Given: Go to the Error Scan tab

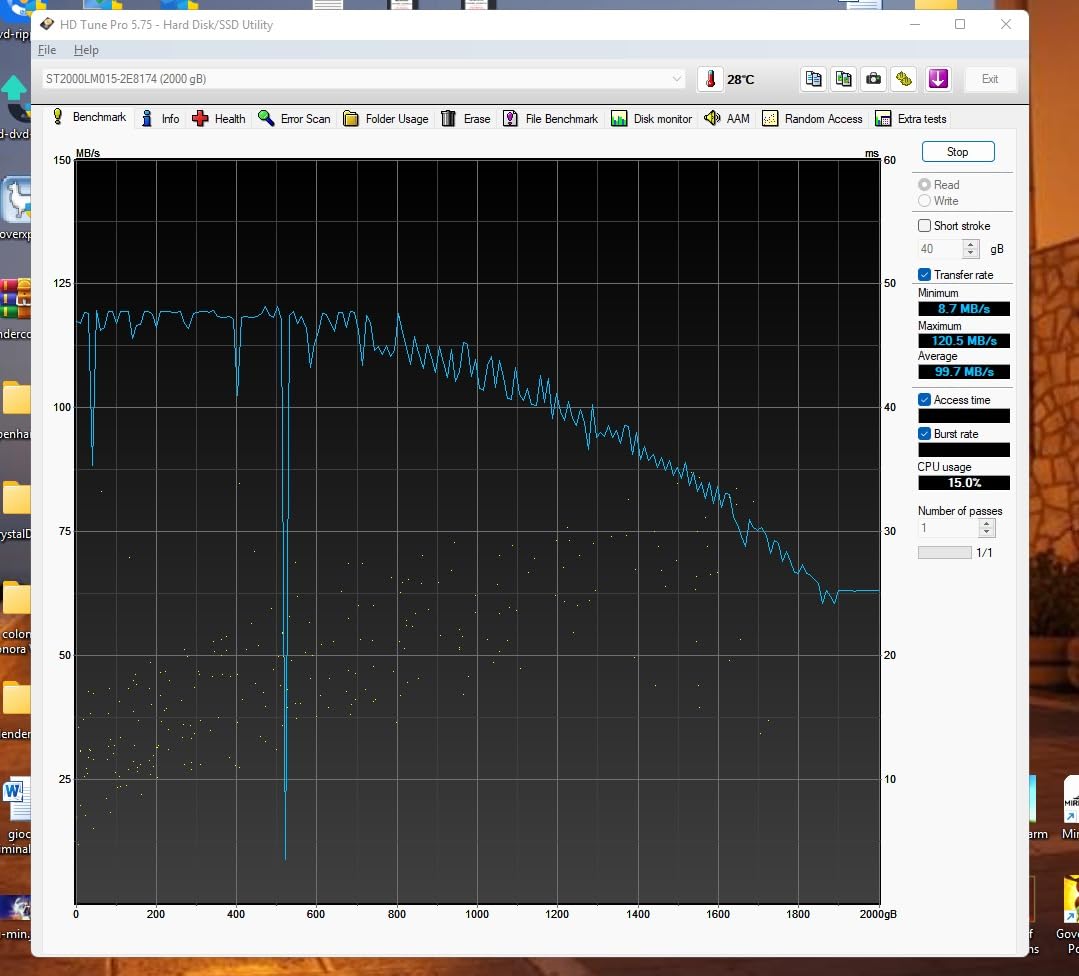Looking at the screenshot, I should tap(295, 118).
